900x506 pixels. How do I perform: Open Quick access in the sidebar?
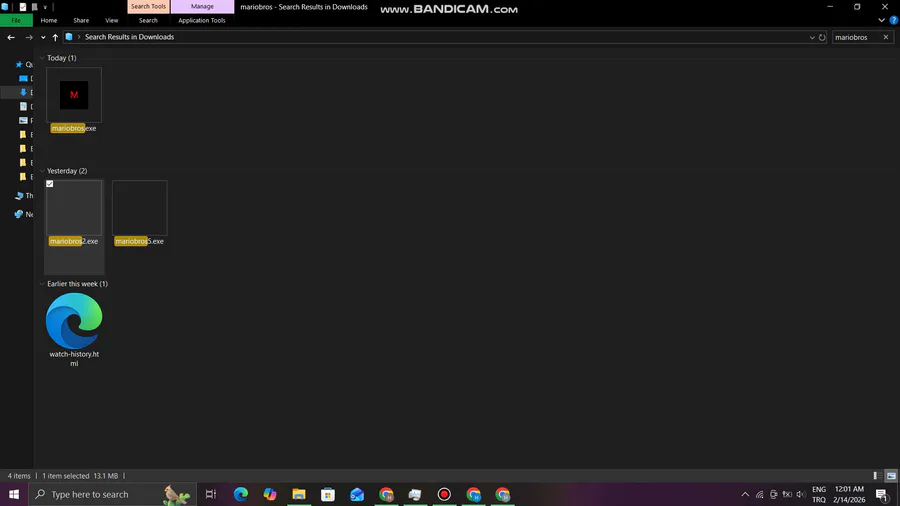[25, 65]
